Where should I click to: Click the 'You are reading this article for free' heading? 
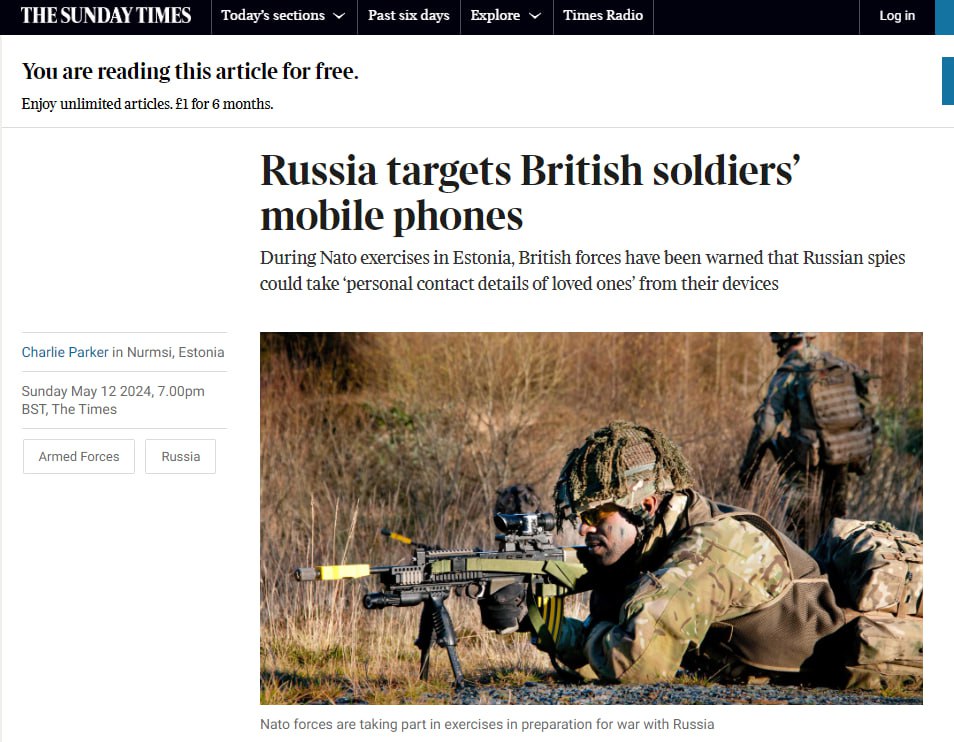click(190, 71)
